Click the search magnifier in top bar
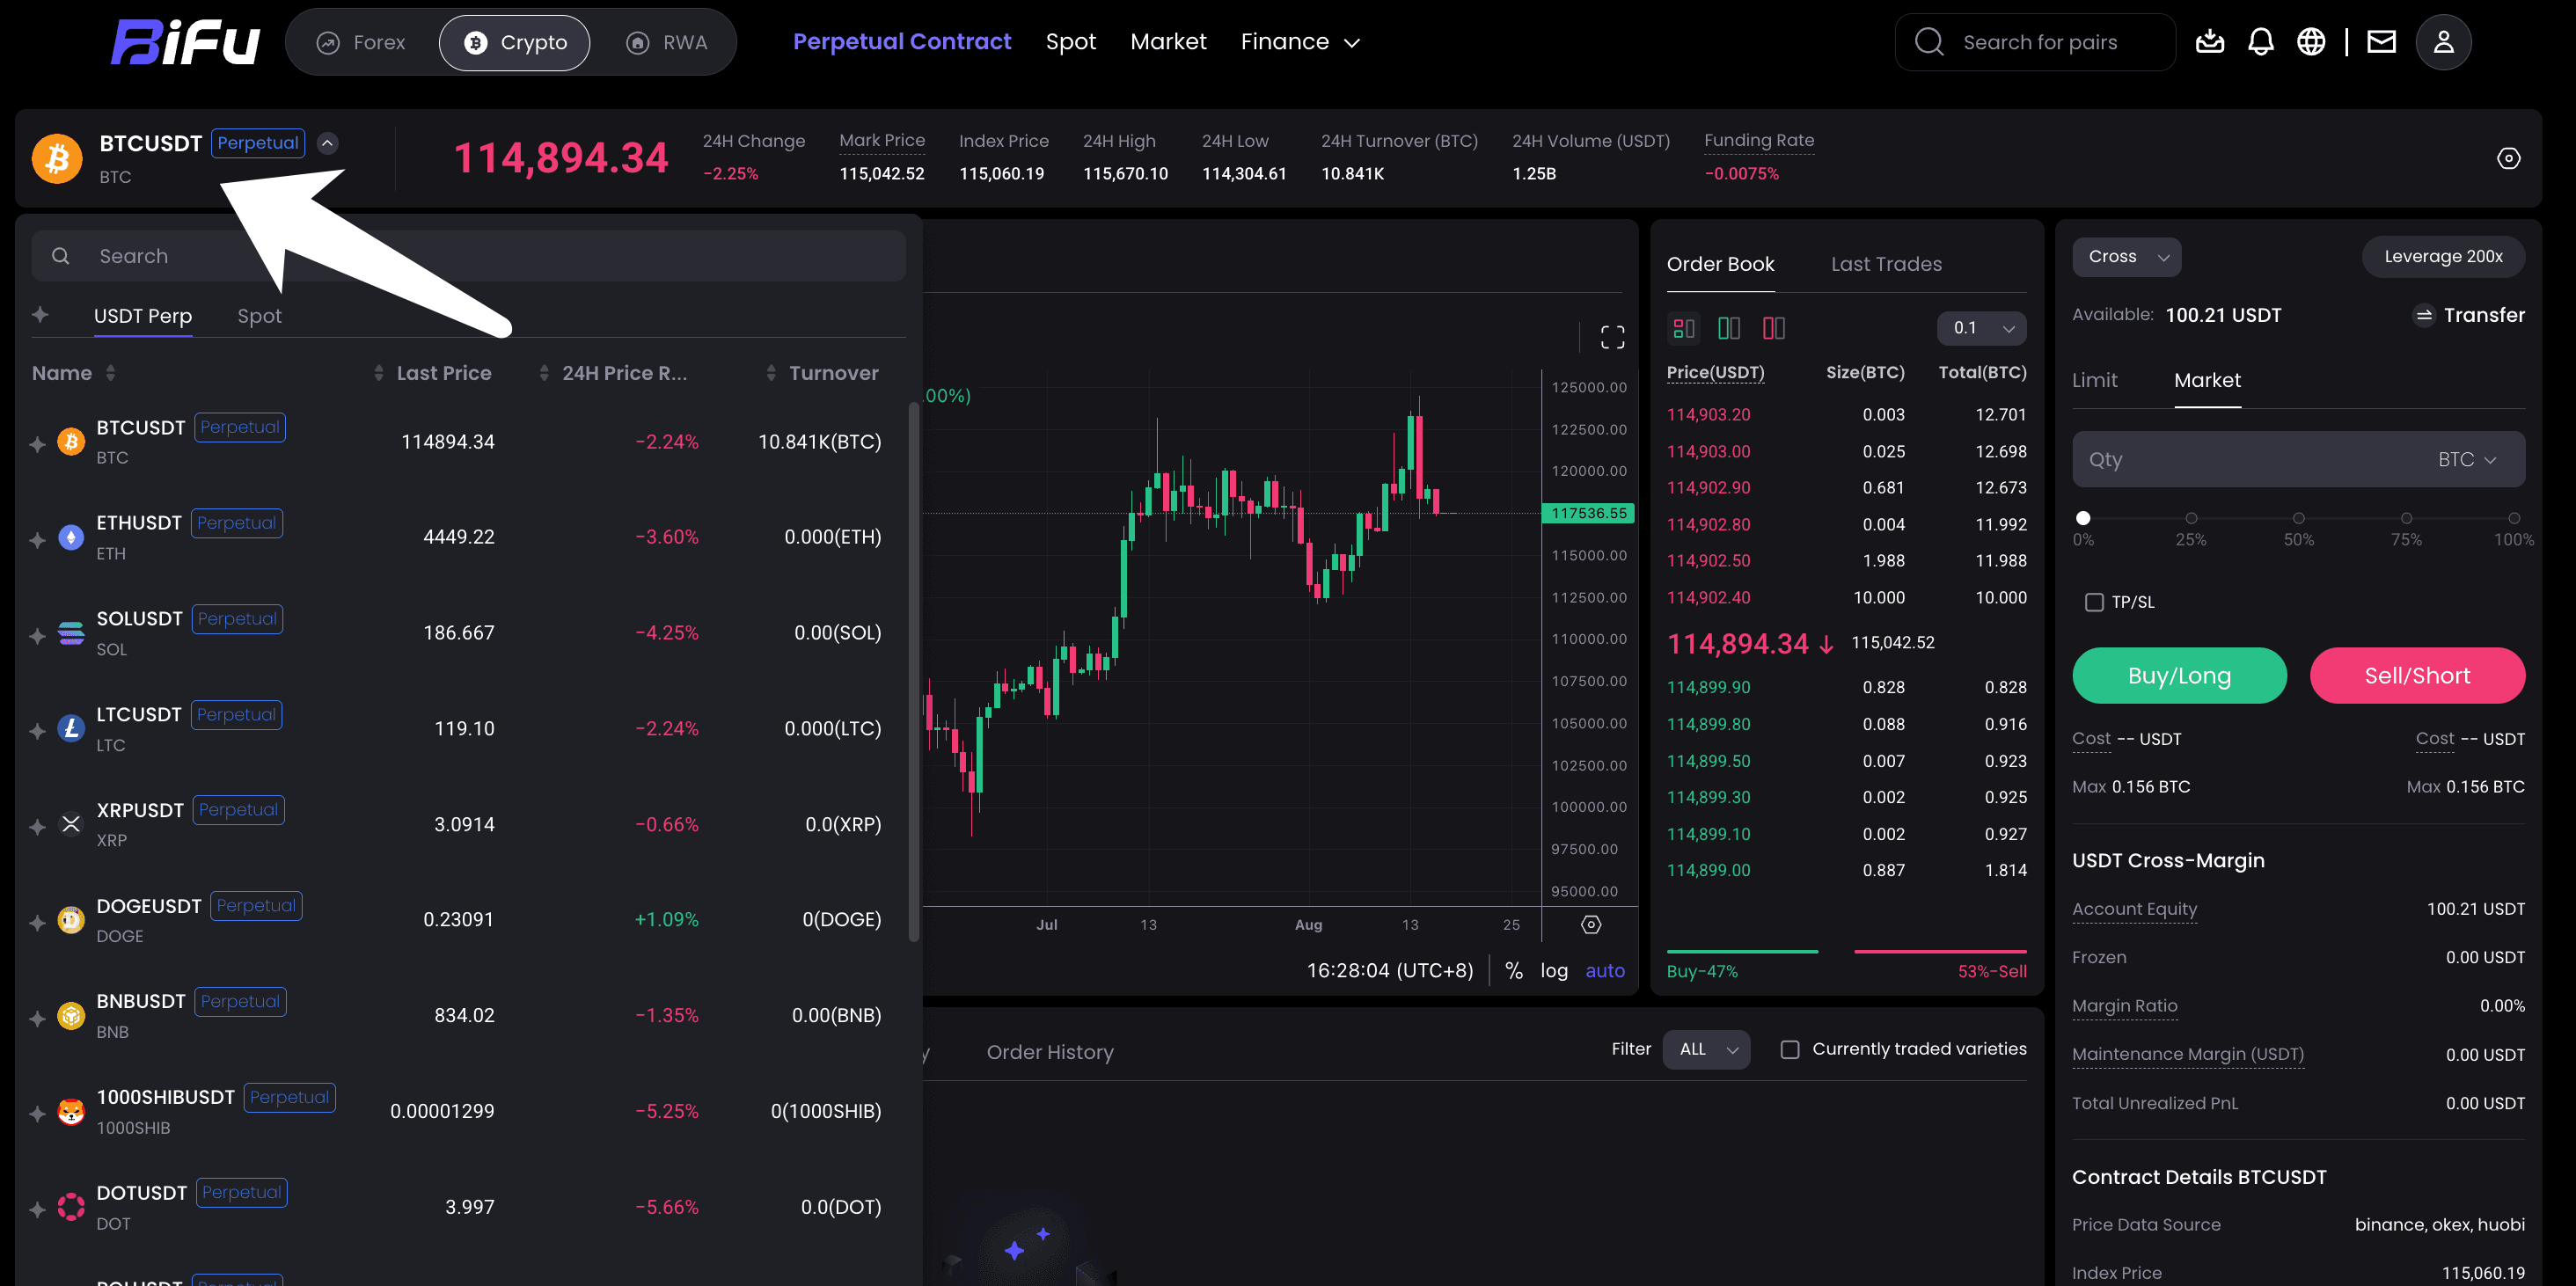The image size is (2576, 1286). coord(1928,42)
